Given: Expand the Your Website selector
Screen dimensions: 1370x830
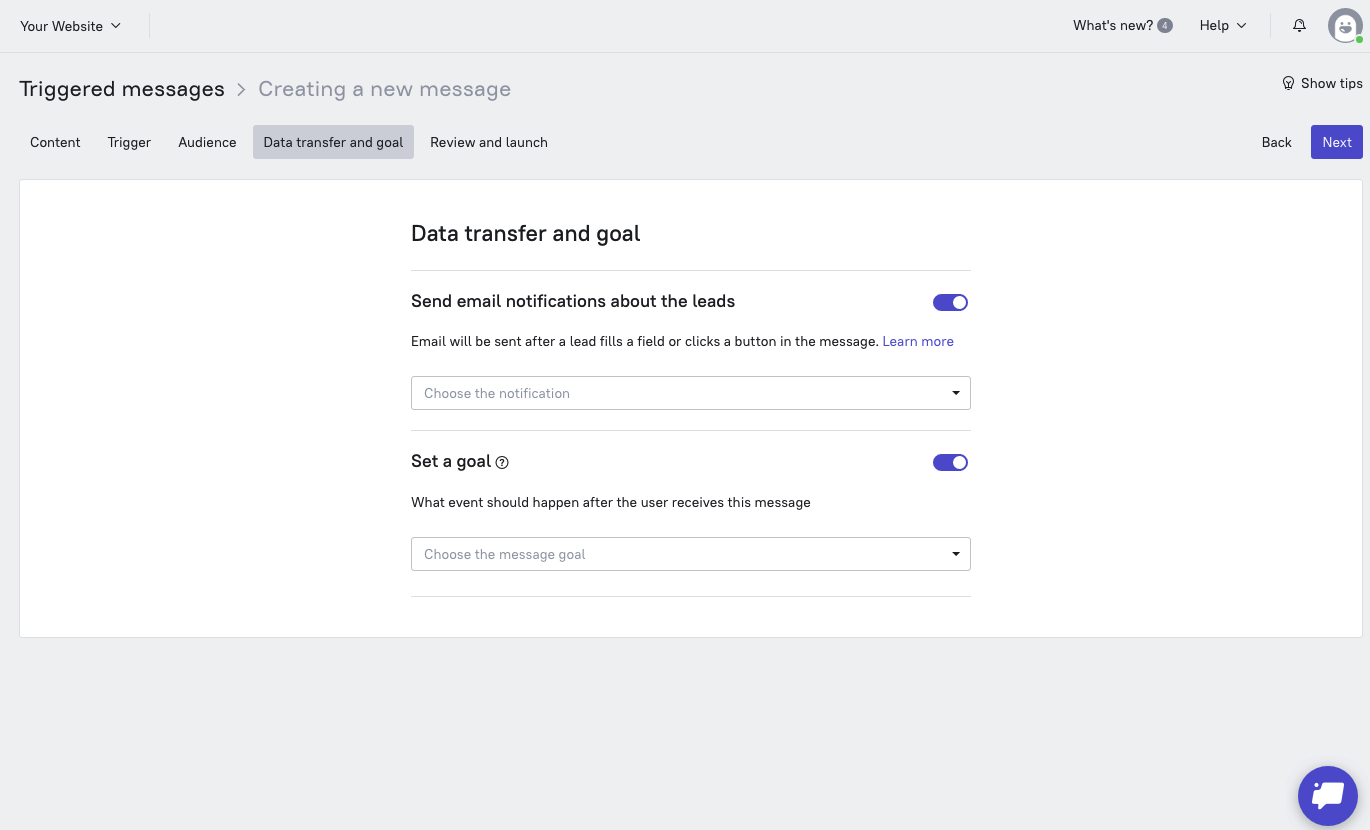Looking at the screenshot, I should [x=70, y=26].
